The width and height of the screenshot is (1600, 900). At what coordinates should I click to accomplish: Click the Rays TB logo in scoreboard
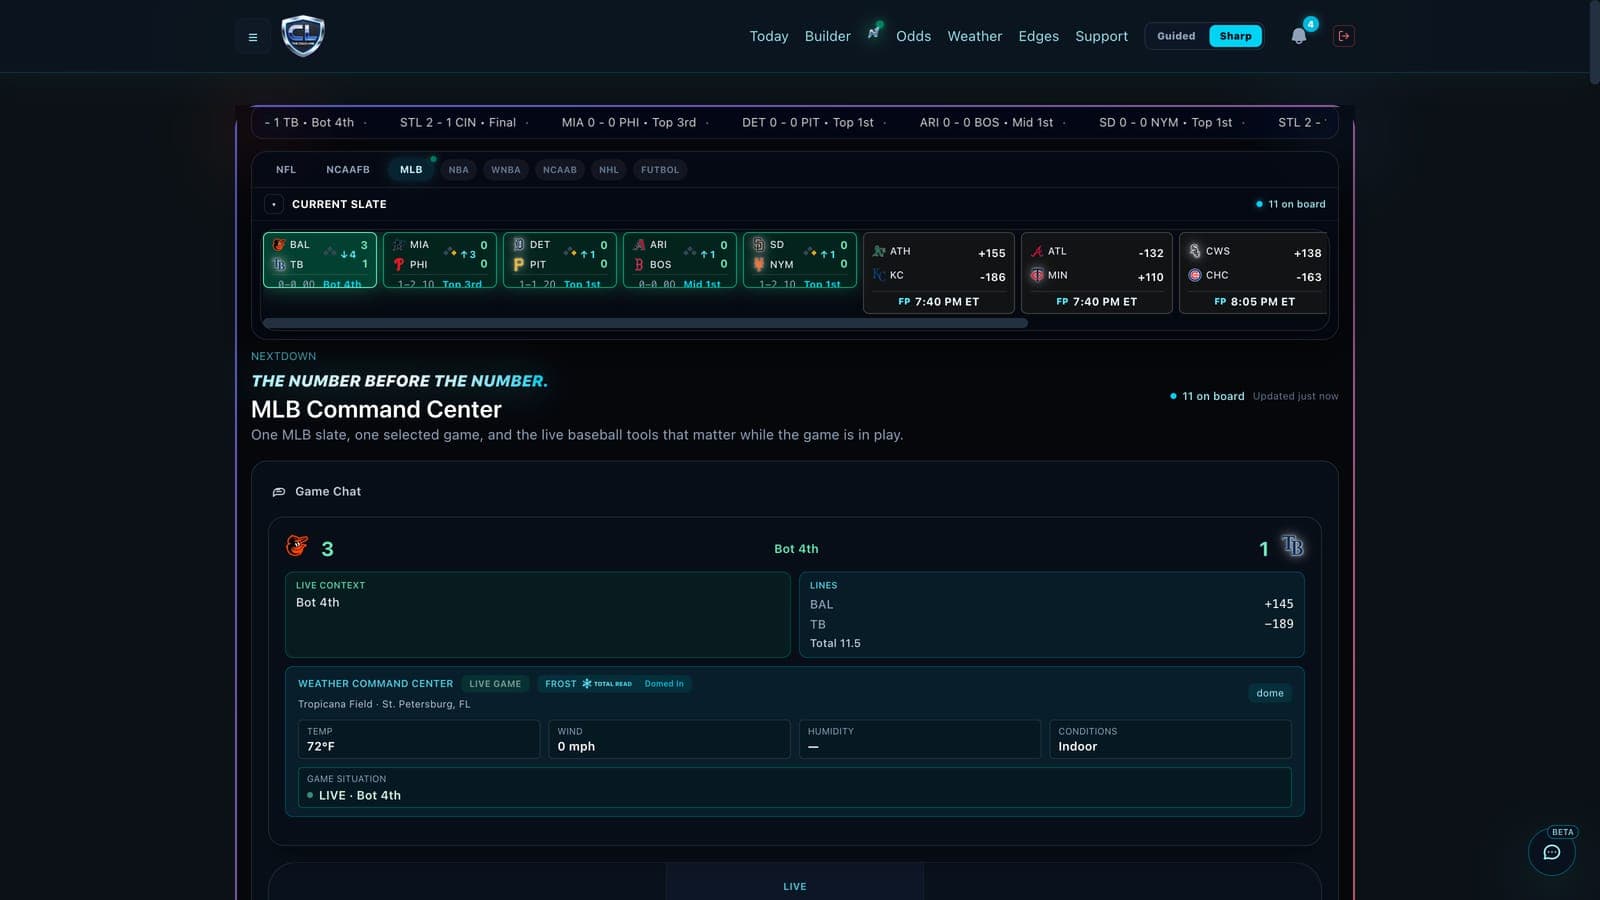(x=1292, y=546)
